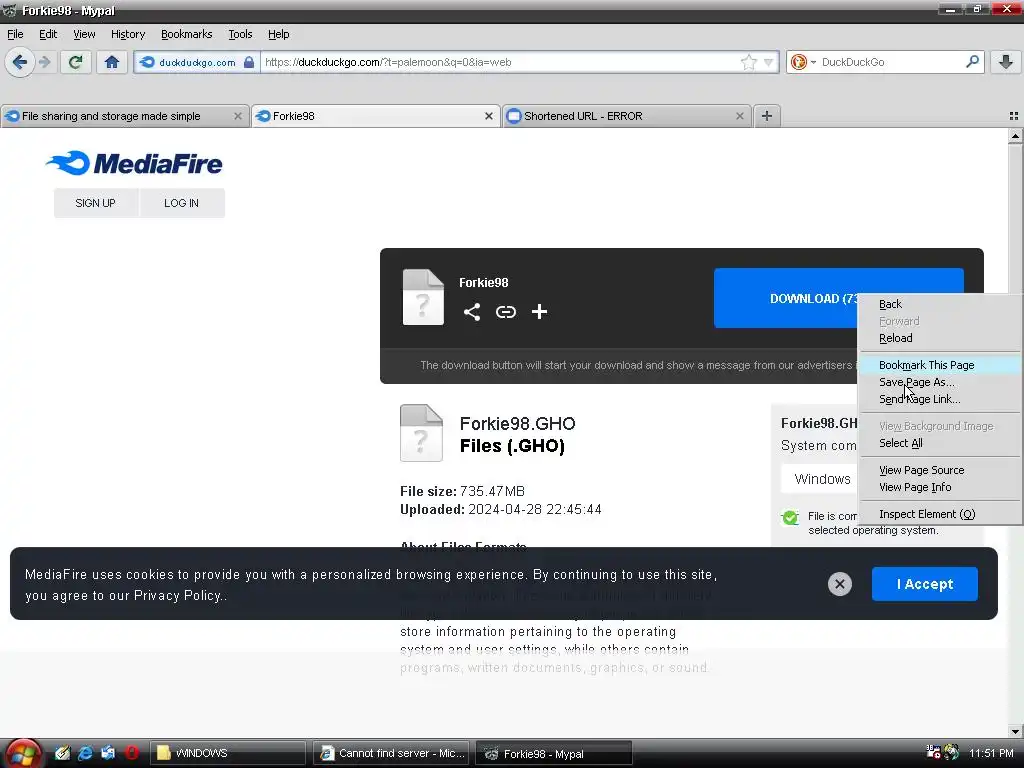Open the downloads arrow button
Screen dimensions: 1024x768
1006,62
